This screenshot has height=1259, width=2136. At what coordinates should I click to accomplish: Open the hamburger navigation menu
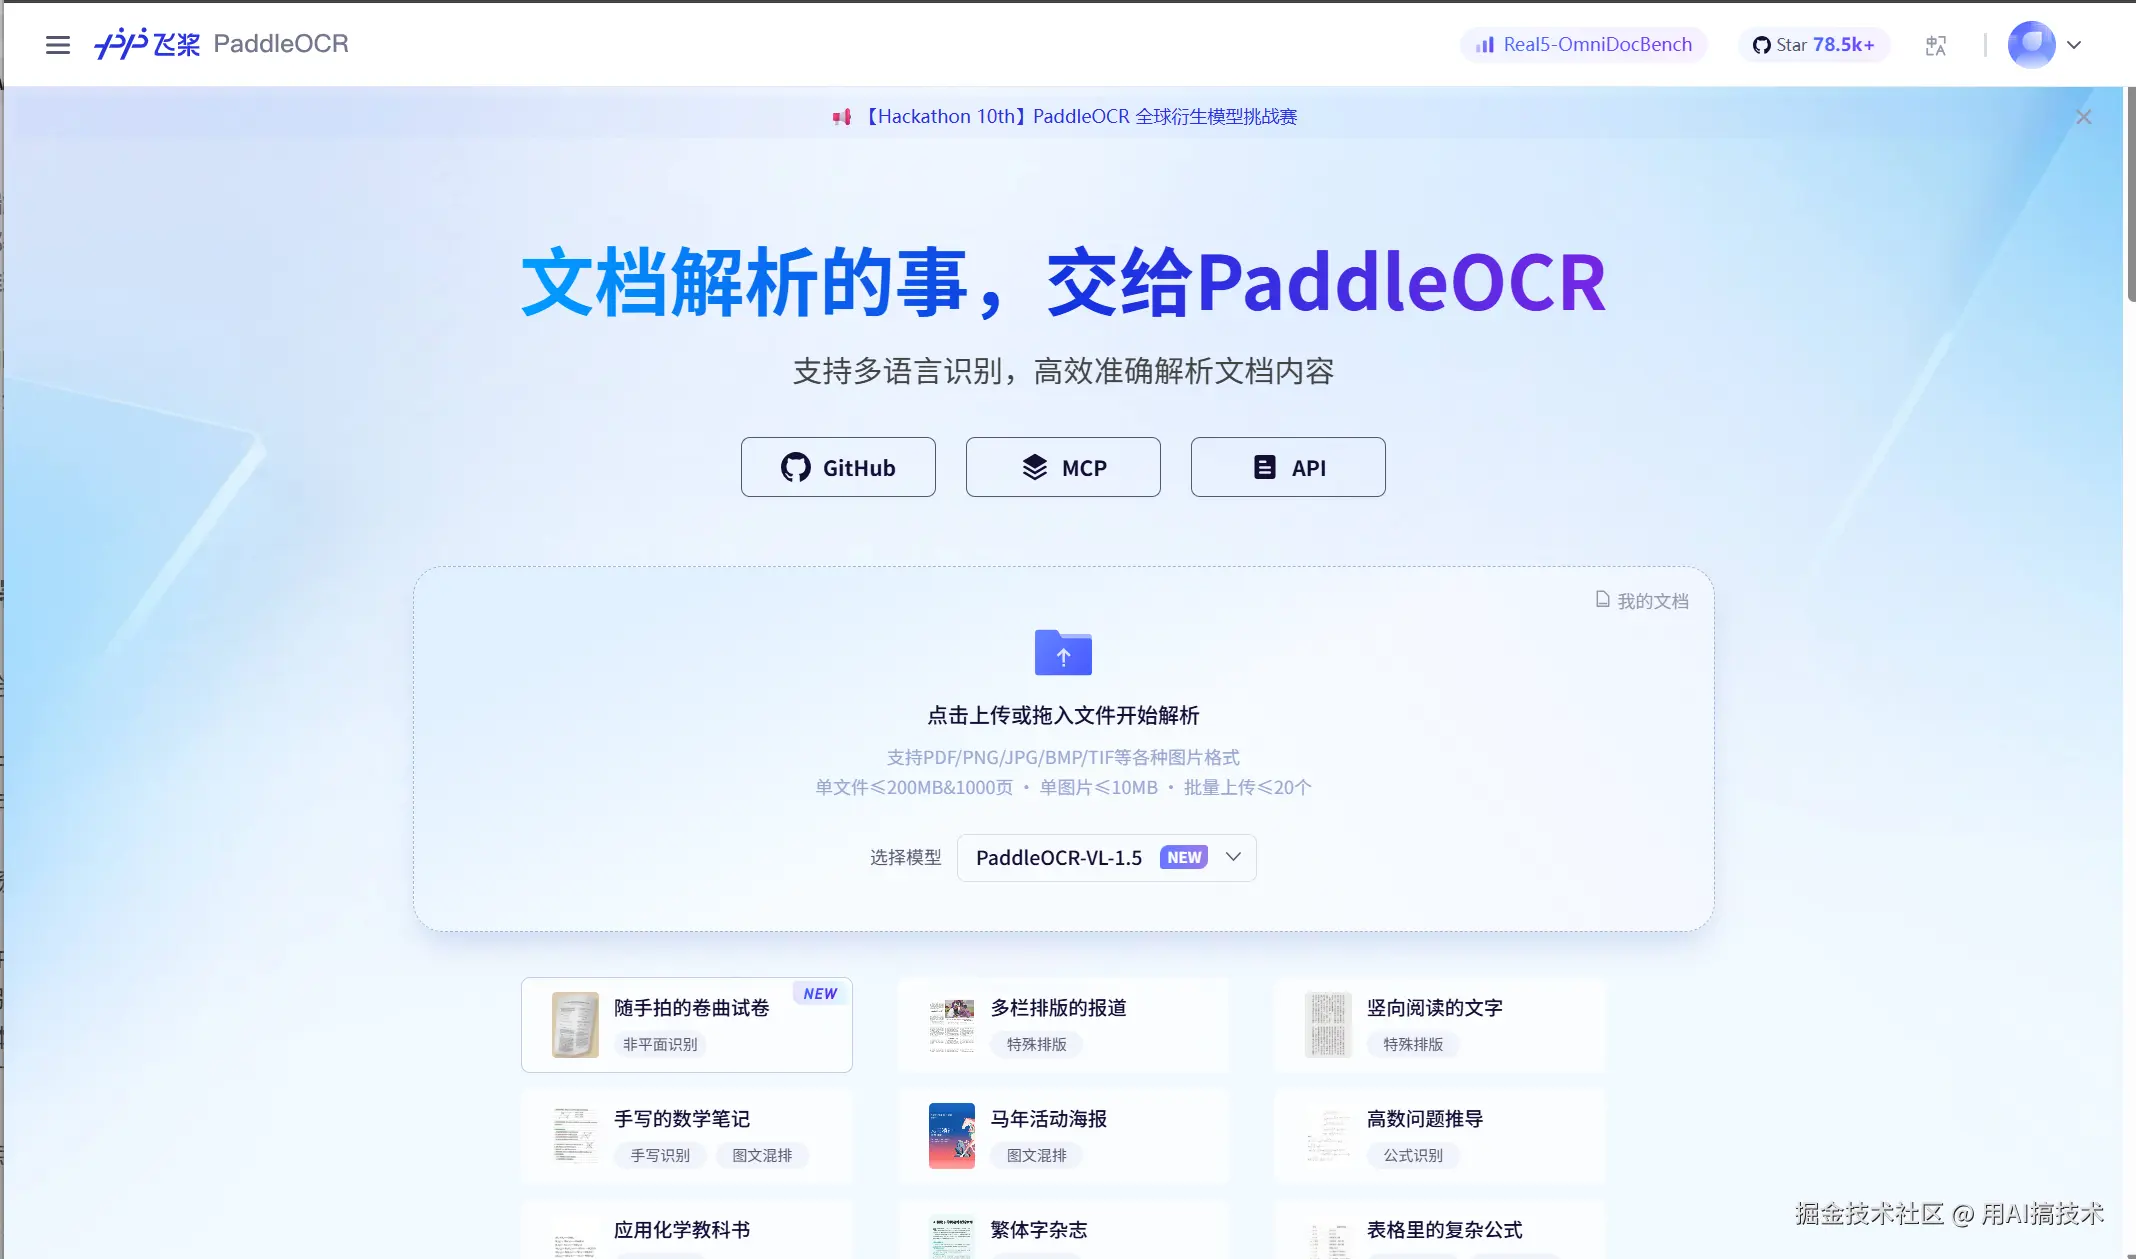pyautogui.click(x=58, y=45)
